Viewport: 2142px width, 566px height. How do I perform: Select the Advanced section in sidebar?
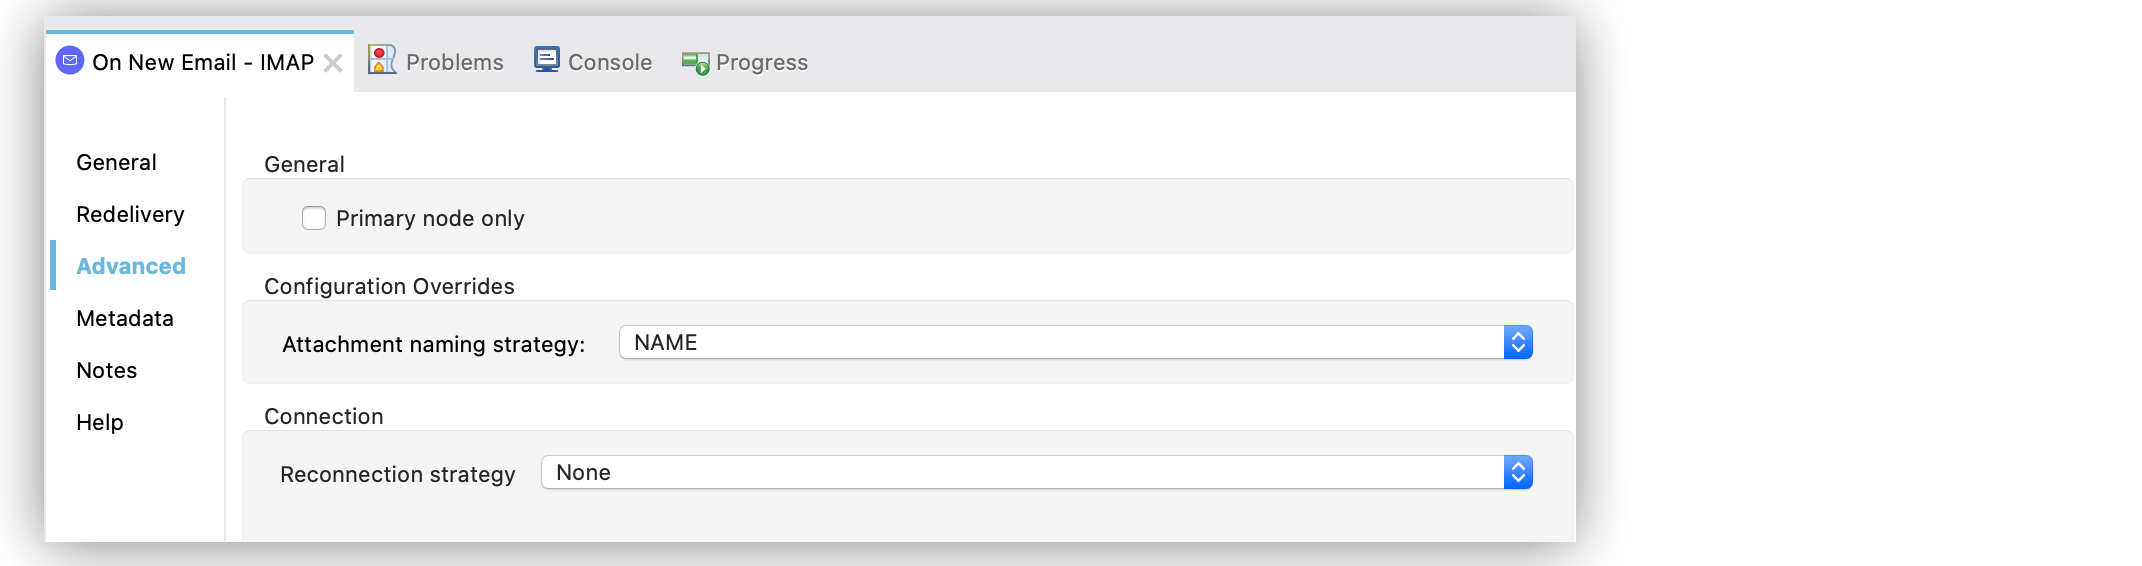pyautogui.click(x=131, y=266)
